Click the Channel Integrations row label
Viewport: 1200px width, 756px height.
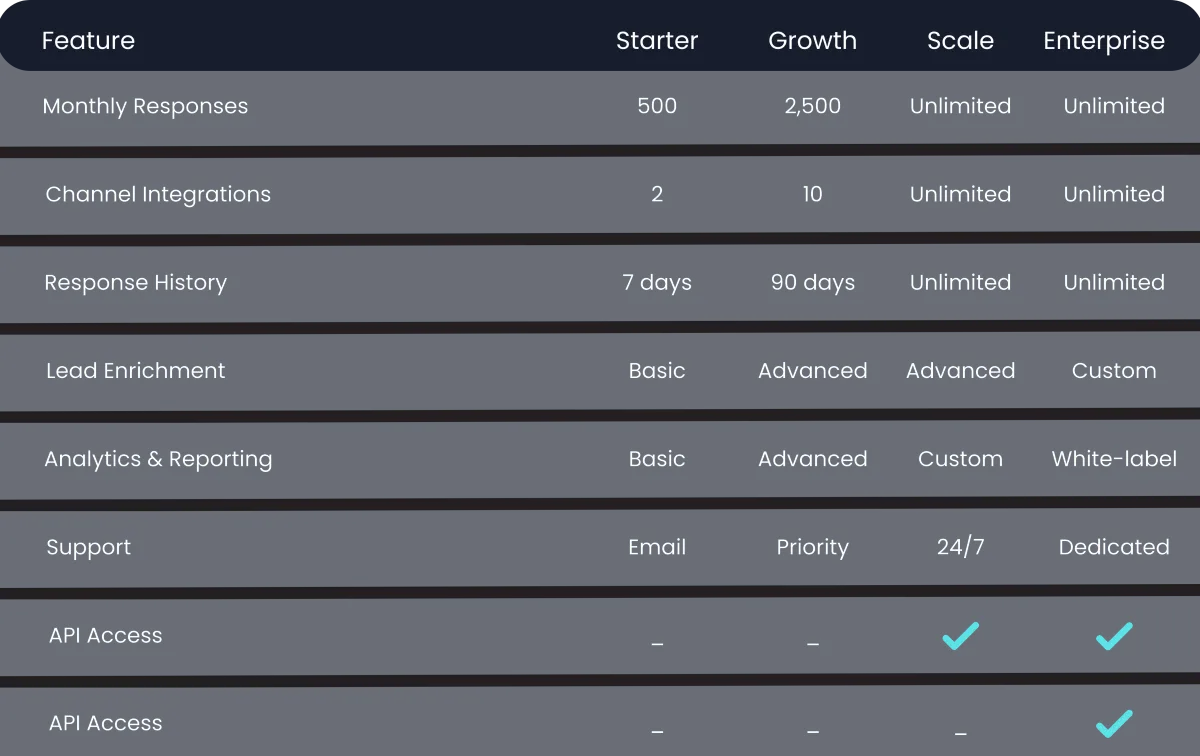(158, 194)
